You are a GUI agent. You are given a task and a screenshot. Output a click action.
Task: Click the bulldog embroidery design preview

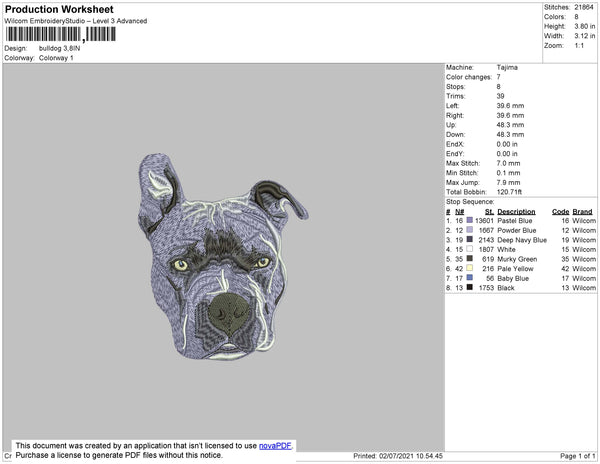pyautogui.click(x=223, y=257)
